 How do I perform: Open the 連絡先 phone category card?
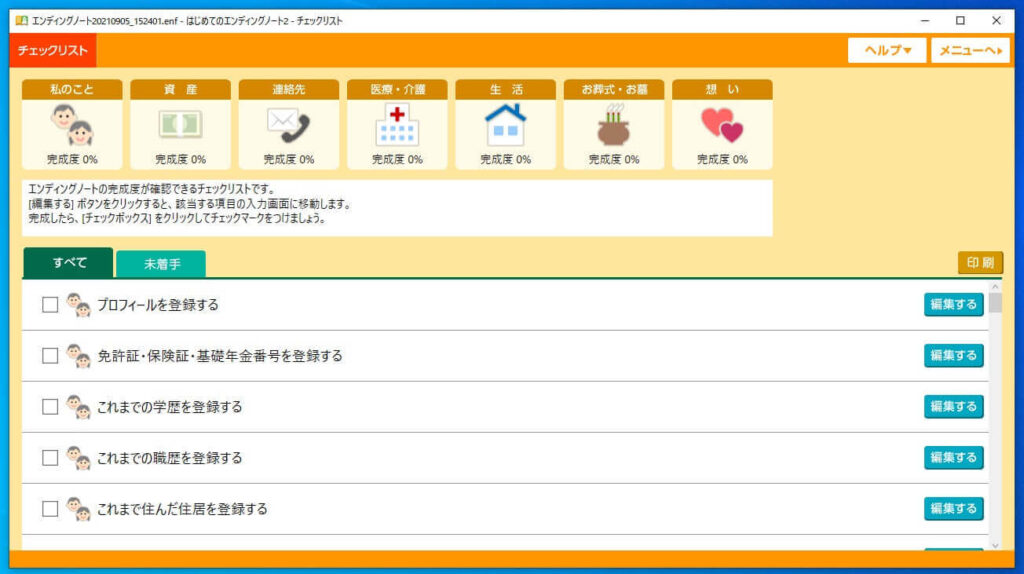289,124
